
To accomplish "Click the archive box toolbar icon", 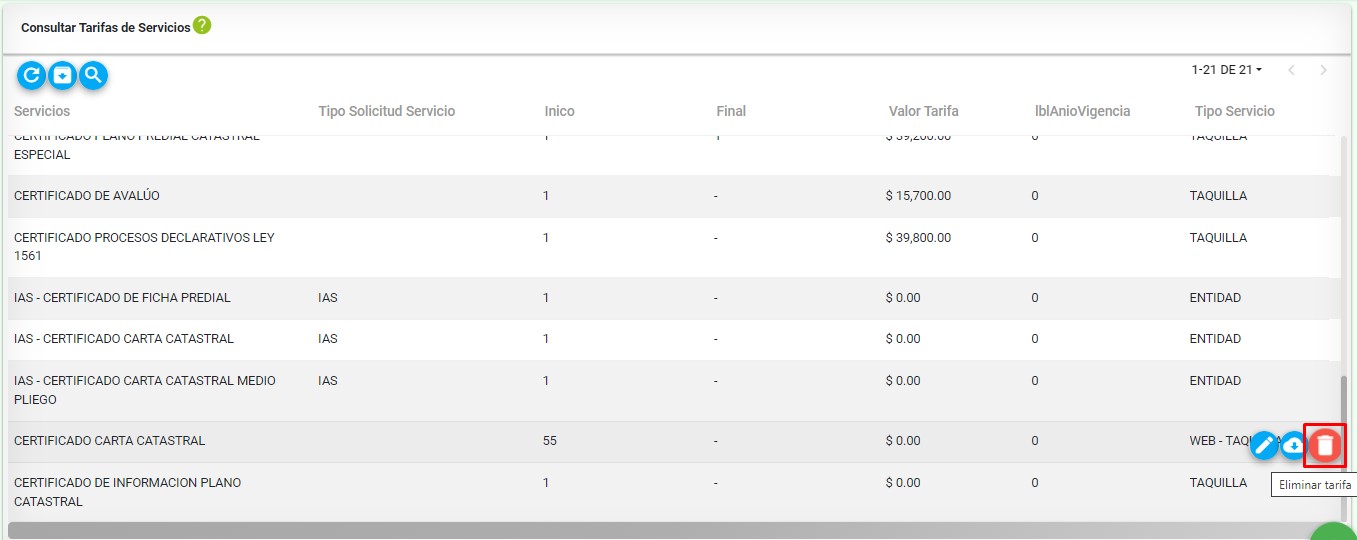I will (x=63, y=75).
